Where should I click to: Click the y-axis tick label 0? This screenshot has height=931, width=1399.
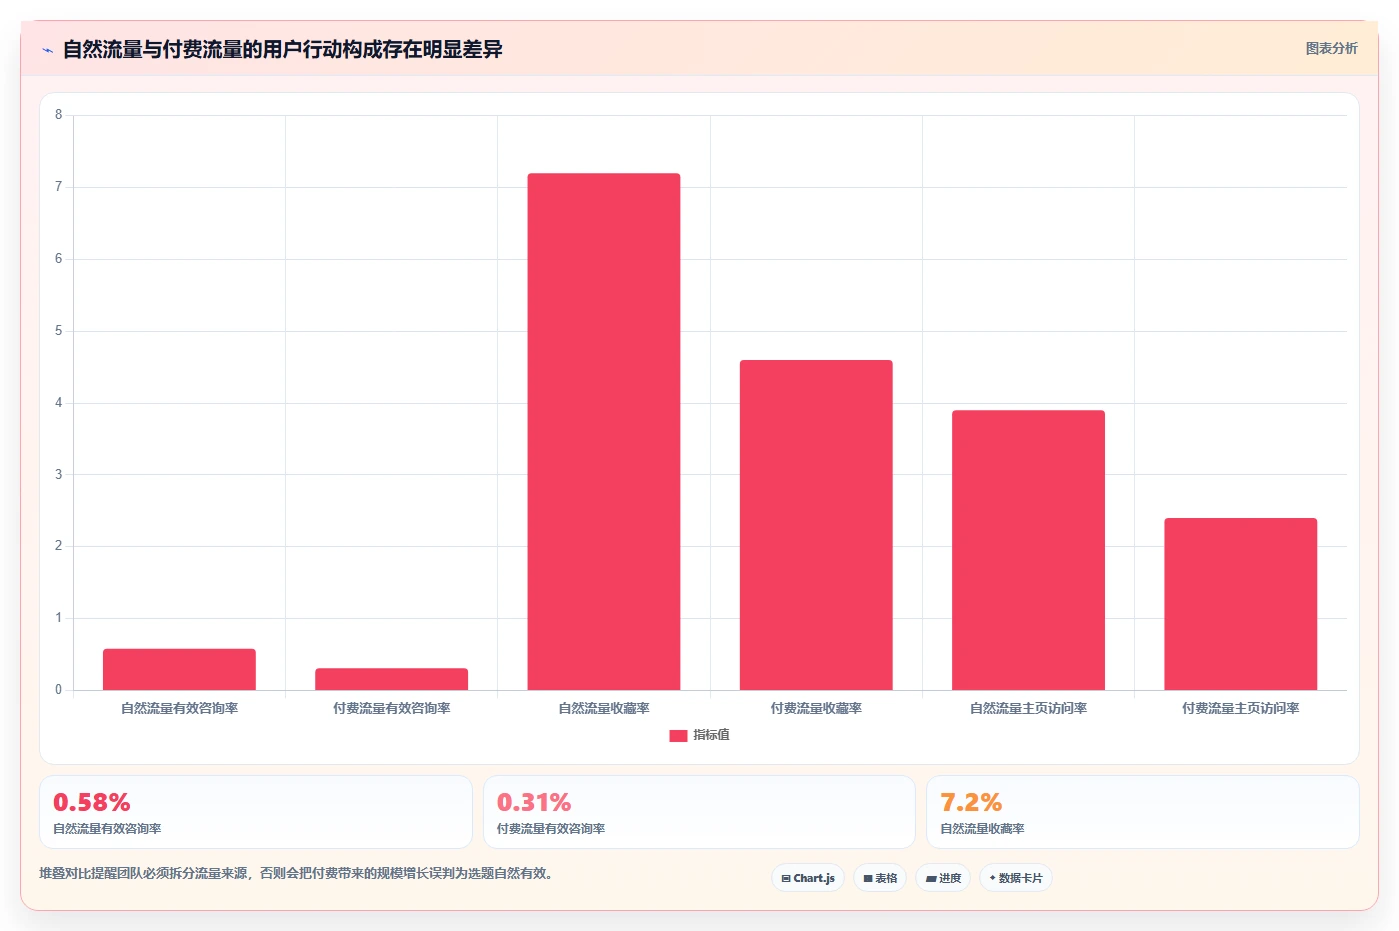(58, 690)
